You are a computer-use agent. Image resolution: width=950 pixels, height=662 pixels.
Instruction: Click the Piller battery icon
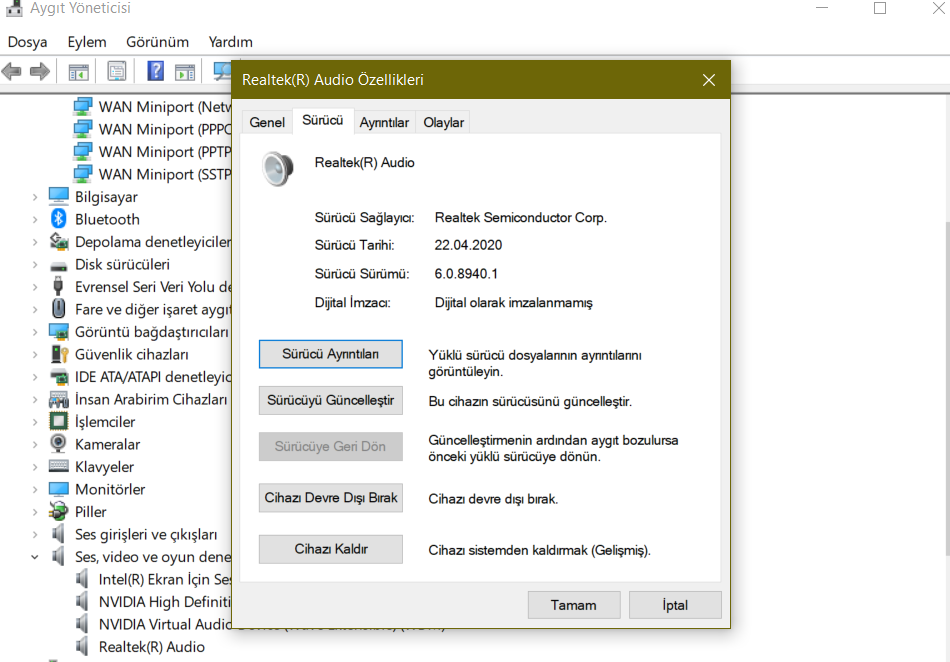coord(59,511)
